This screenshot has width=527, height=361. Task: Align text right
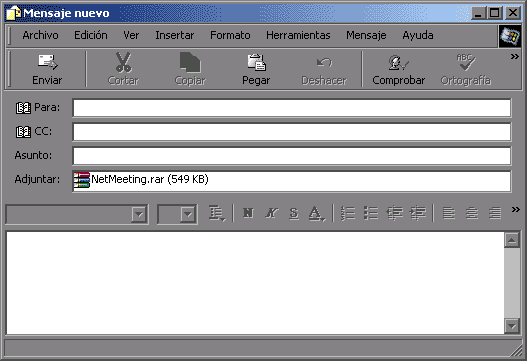pyautogui.click(x=495, y=213)
